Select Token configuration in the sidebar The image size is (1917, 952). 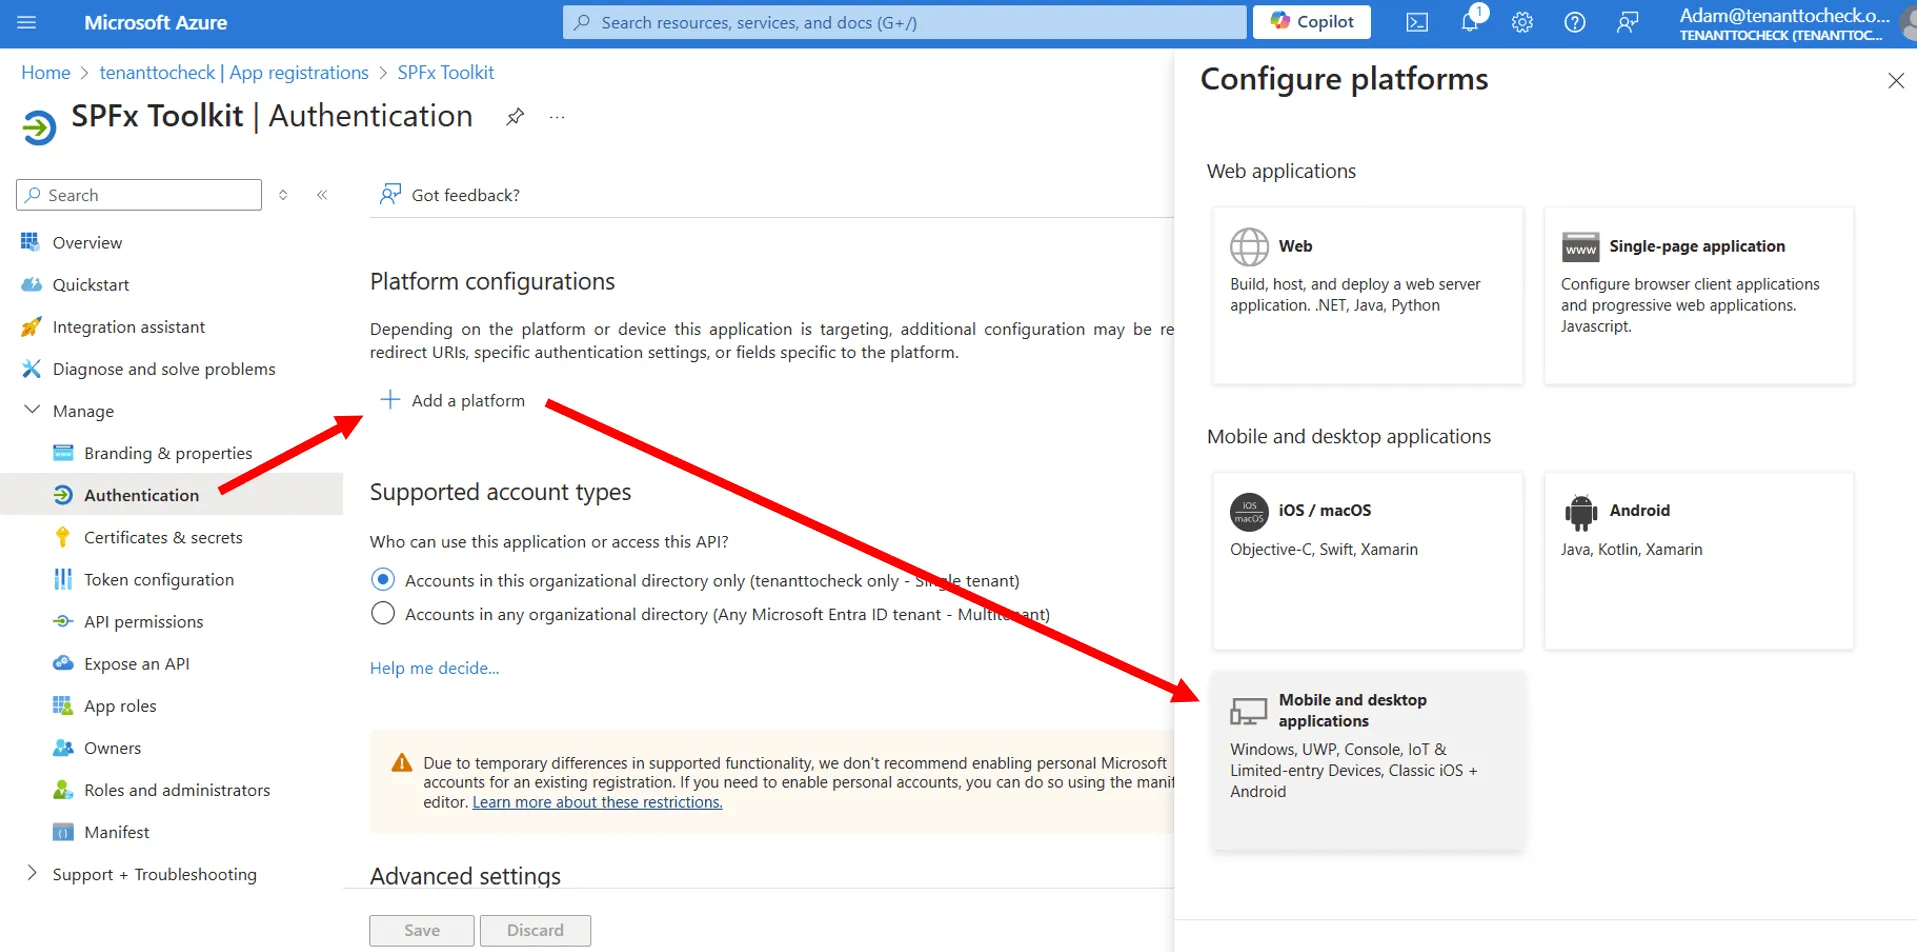(157, 579)
